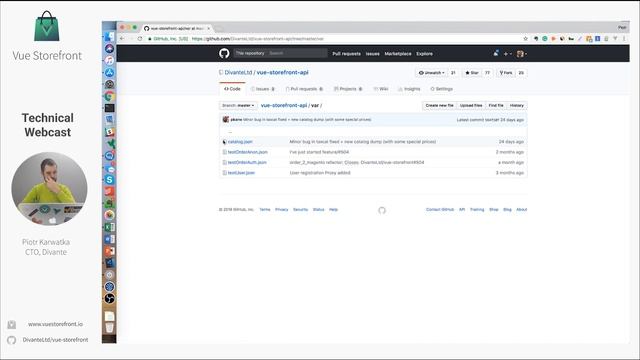
Task: Open the catalog.json file
Action: 240,142
